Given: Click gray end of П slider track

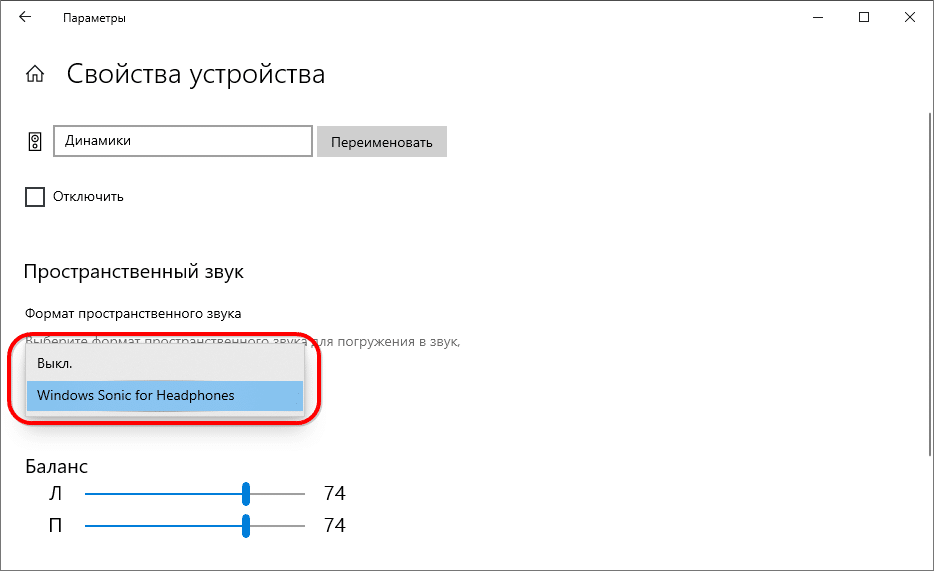Looking at the screenshot, I should click(x=280, y=526).
